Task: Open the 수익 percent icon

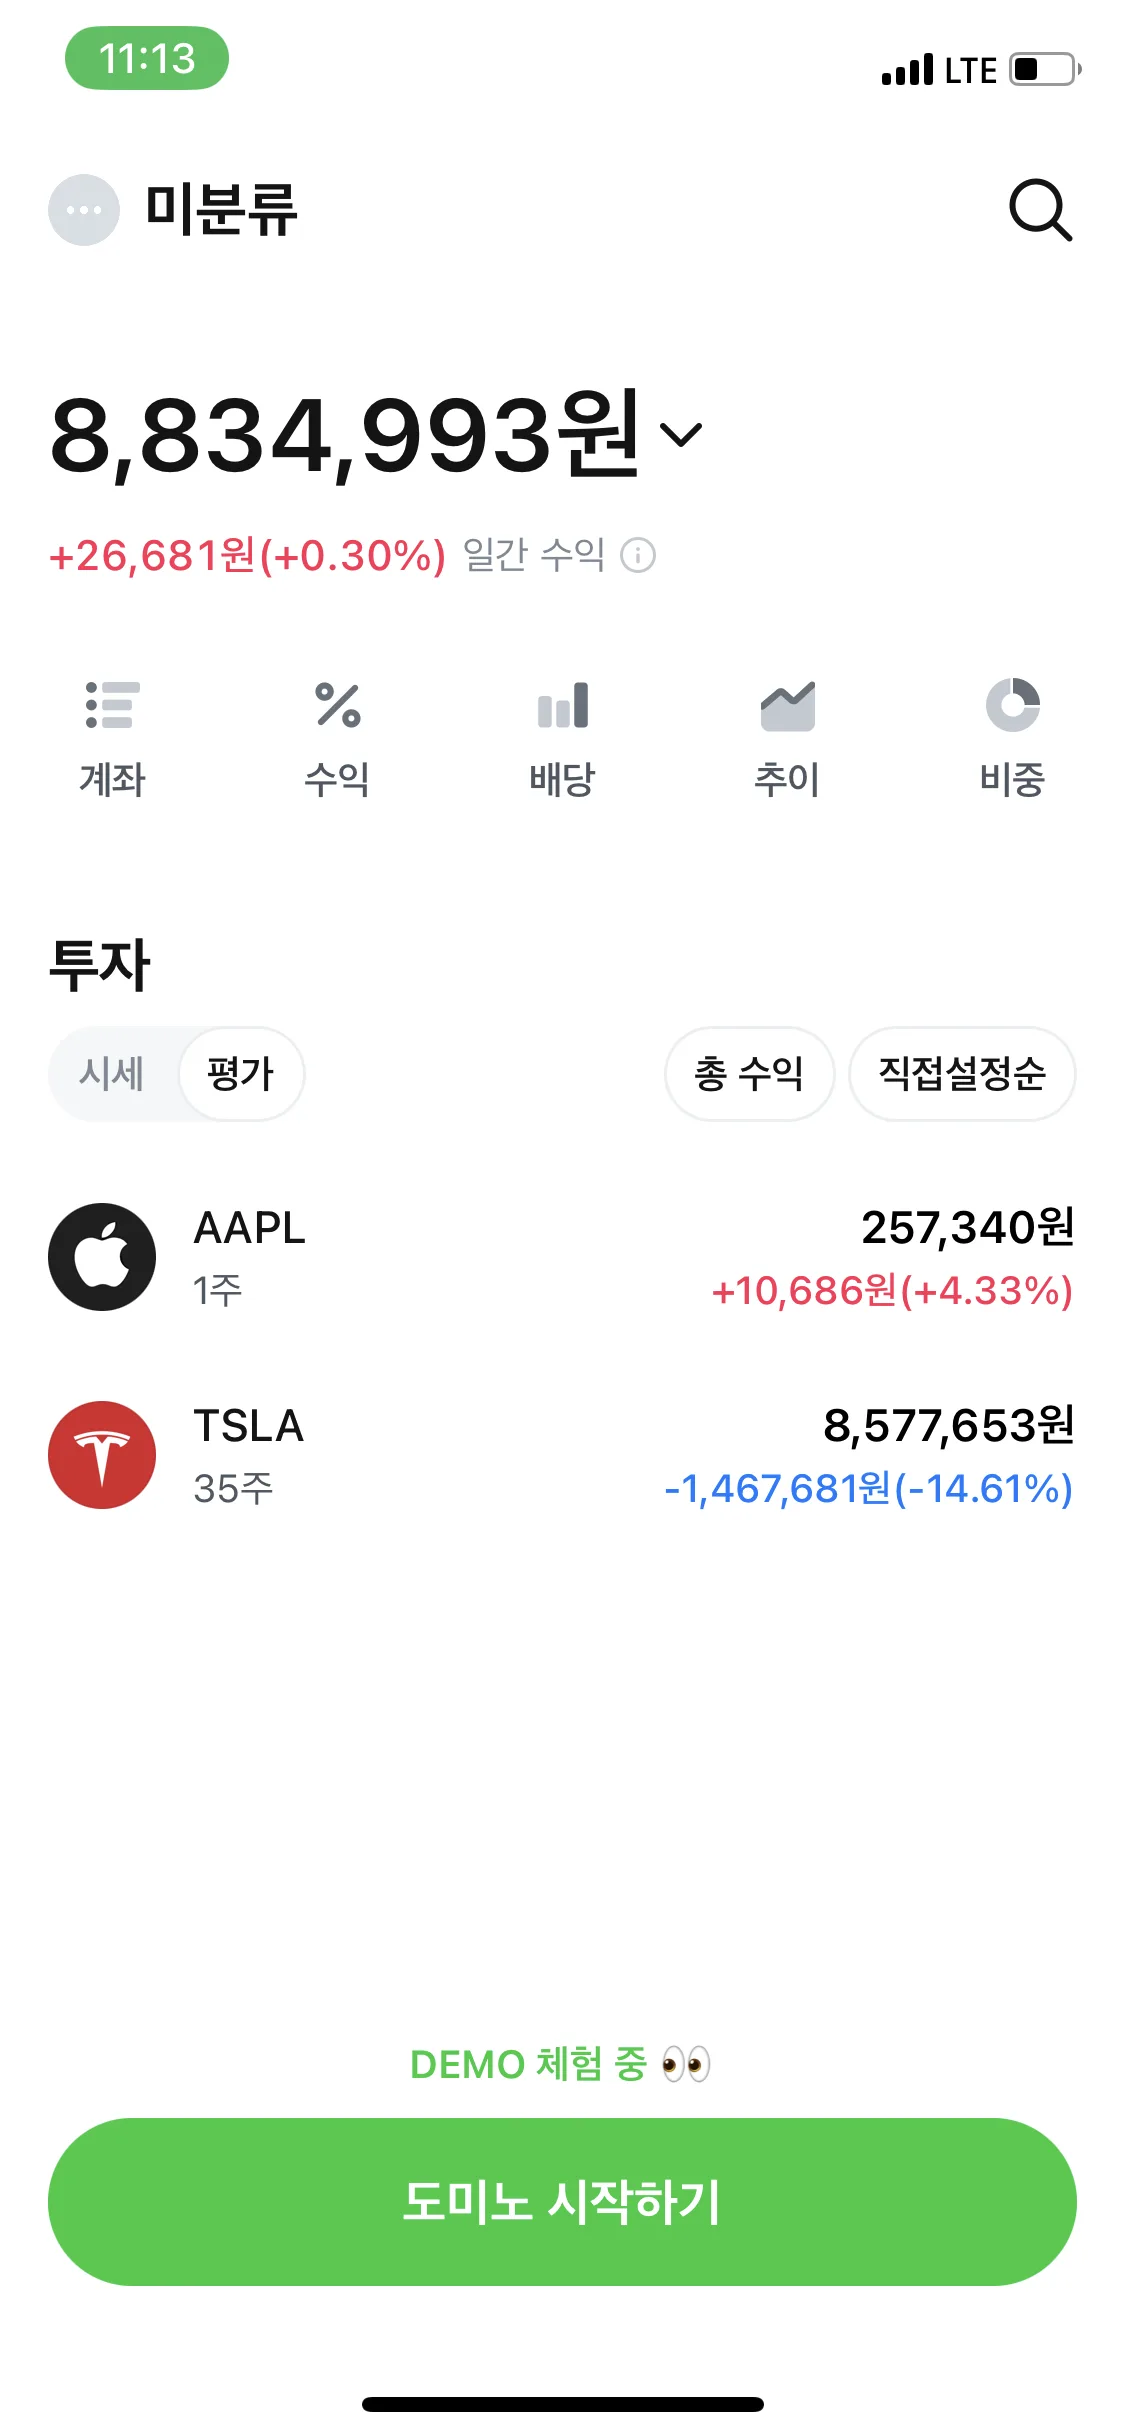Action: tap(338, 705)
